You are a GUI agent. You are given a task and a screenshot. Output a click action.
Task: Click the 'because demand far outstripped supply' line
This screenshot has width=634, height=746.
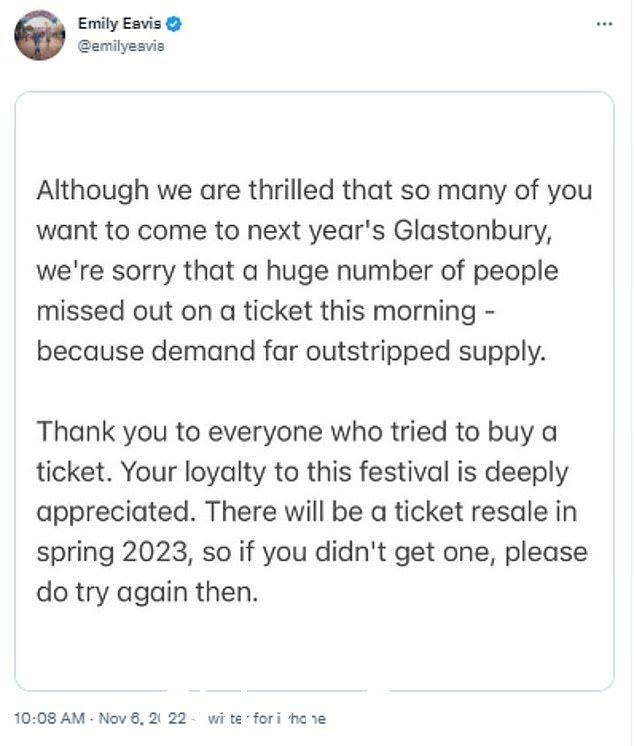click(291, 352)
